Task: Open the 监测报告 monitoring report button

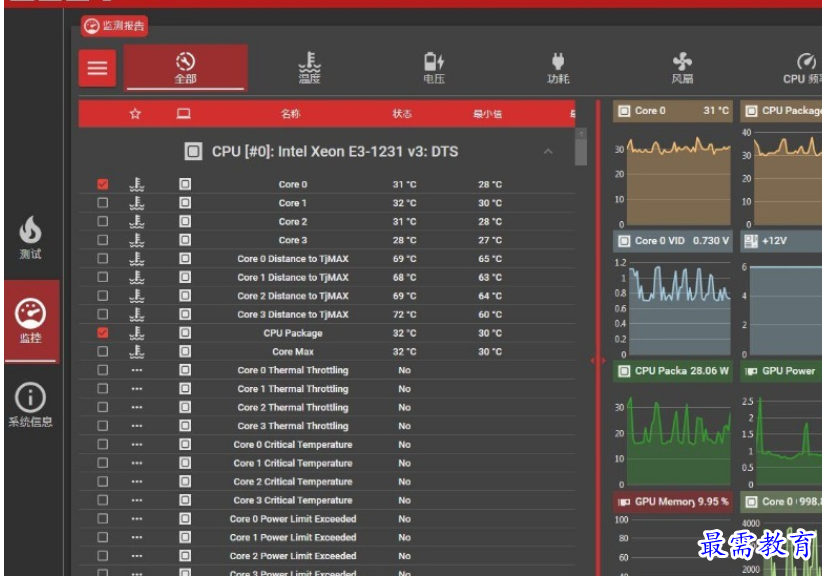Action: click(114, 26)
